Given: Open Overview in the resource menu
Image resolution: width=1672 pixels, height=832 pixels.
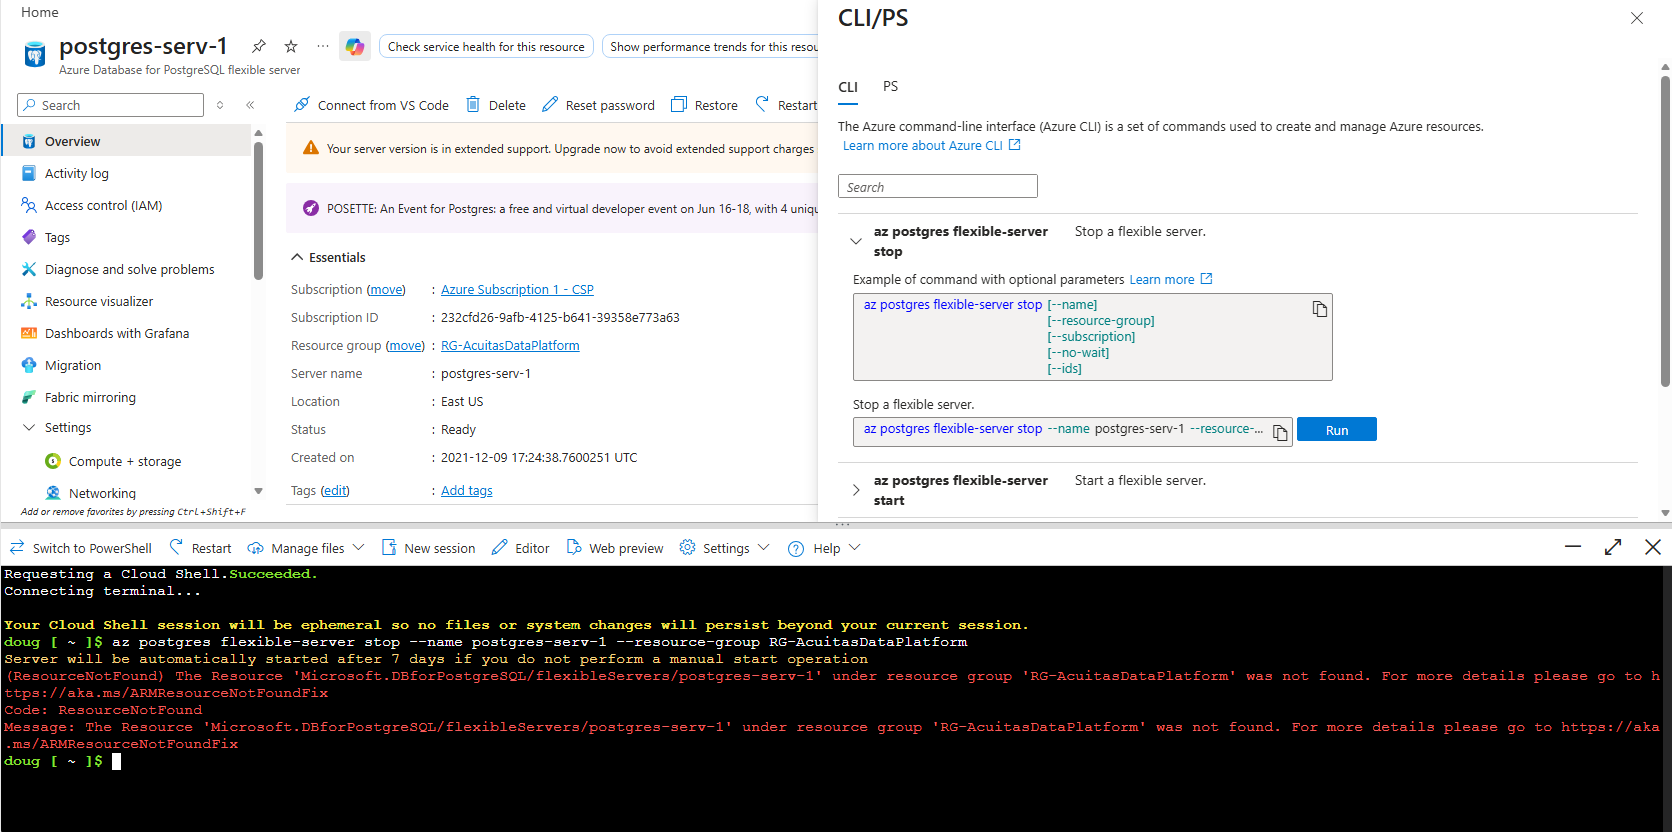Looking at the screenshot, I should [127, 141].
